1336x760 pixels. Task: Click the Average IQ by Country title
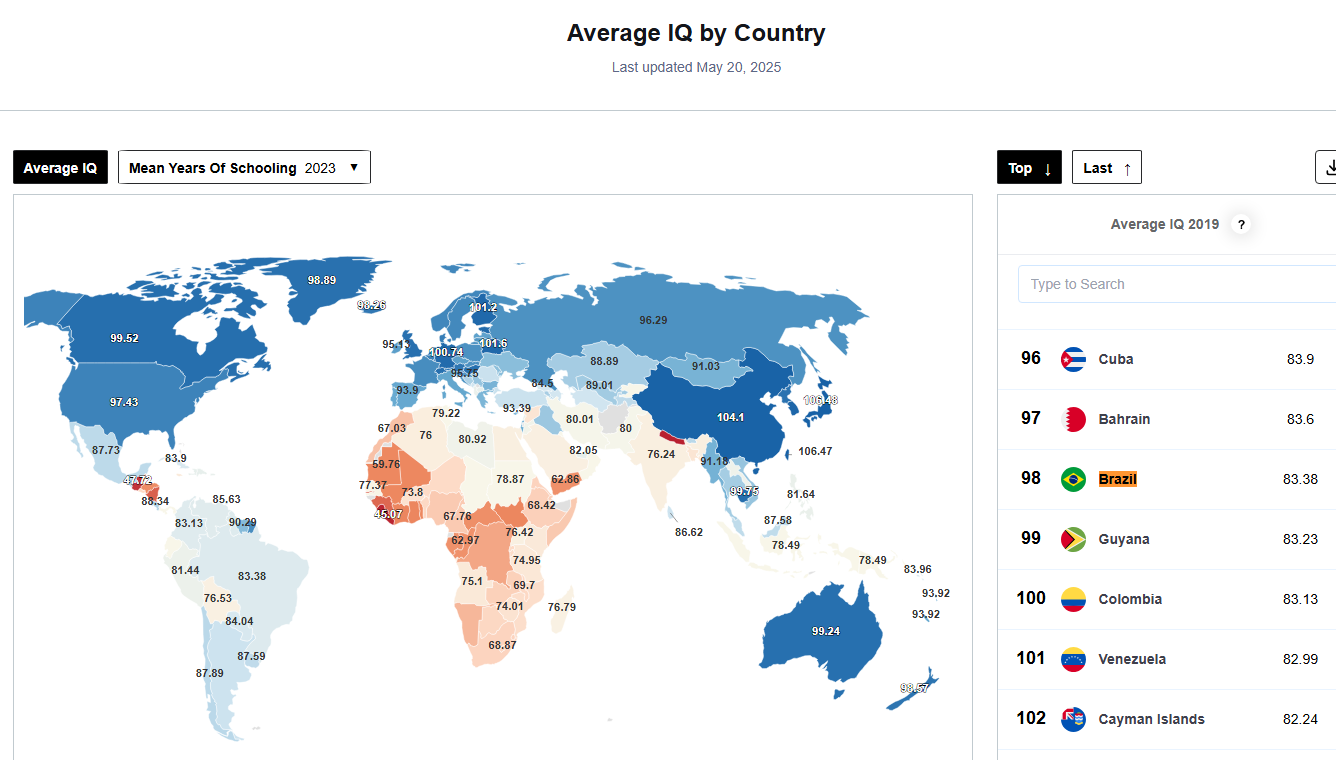point(696,33)
